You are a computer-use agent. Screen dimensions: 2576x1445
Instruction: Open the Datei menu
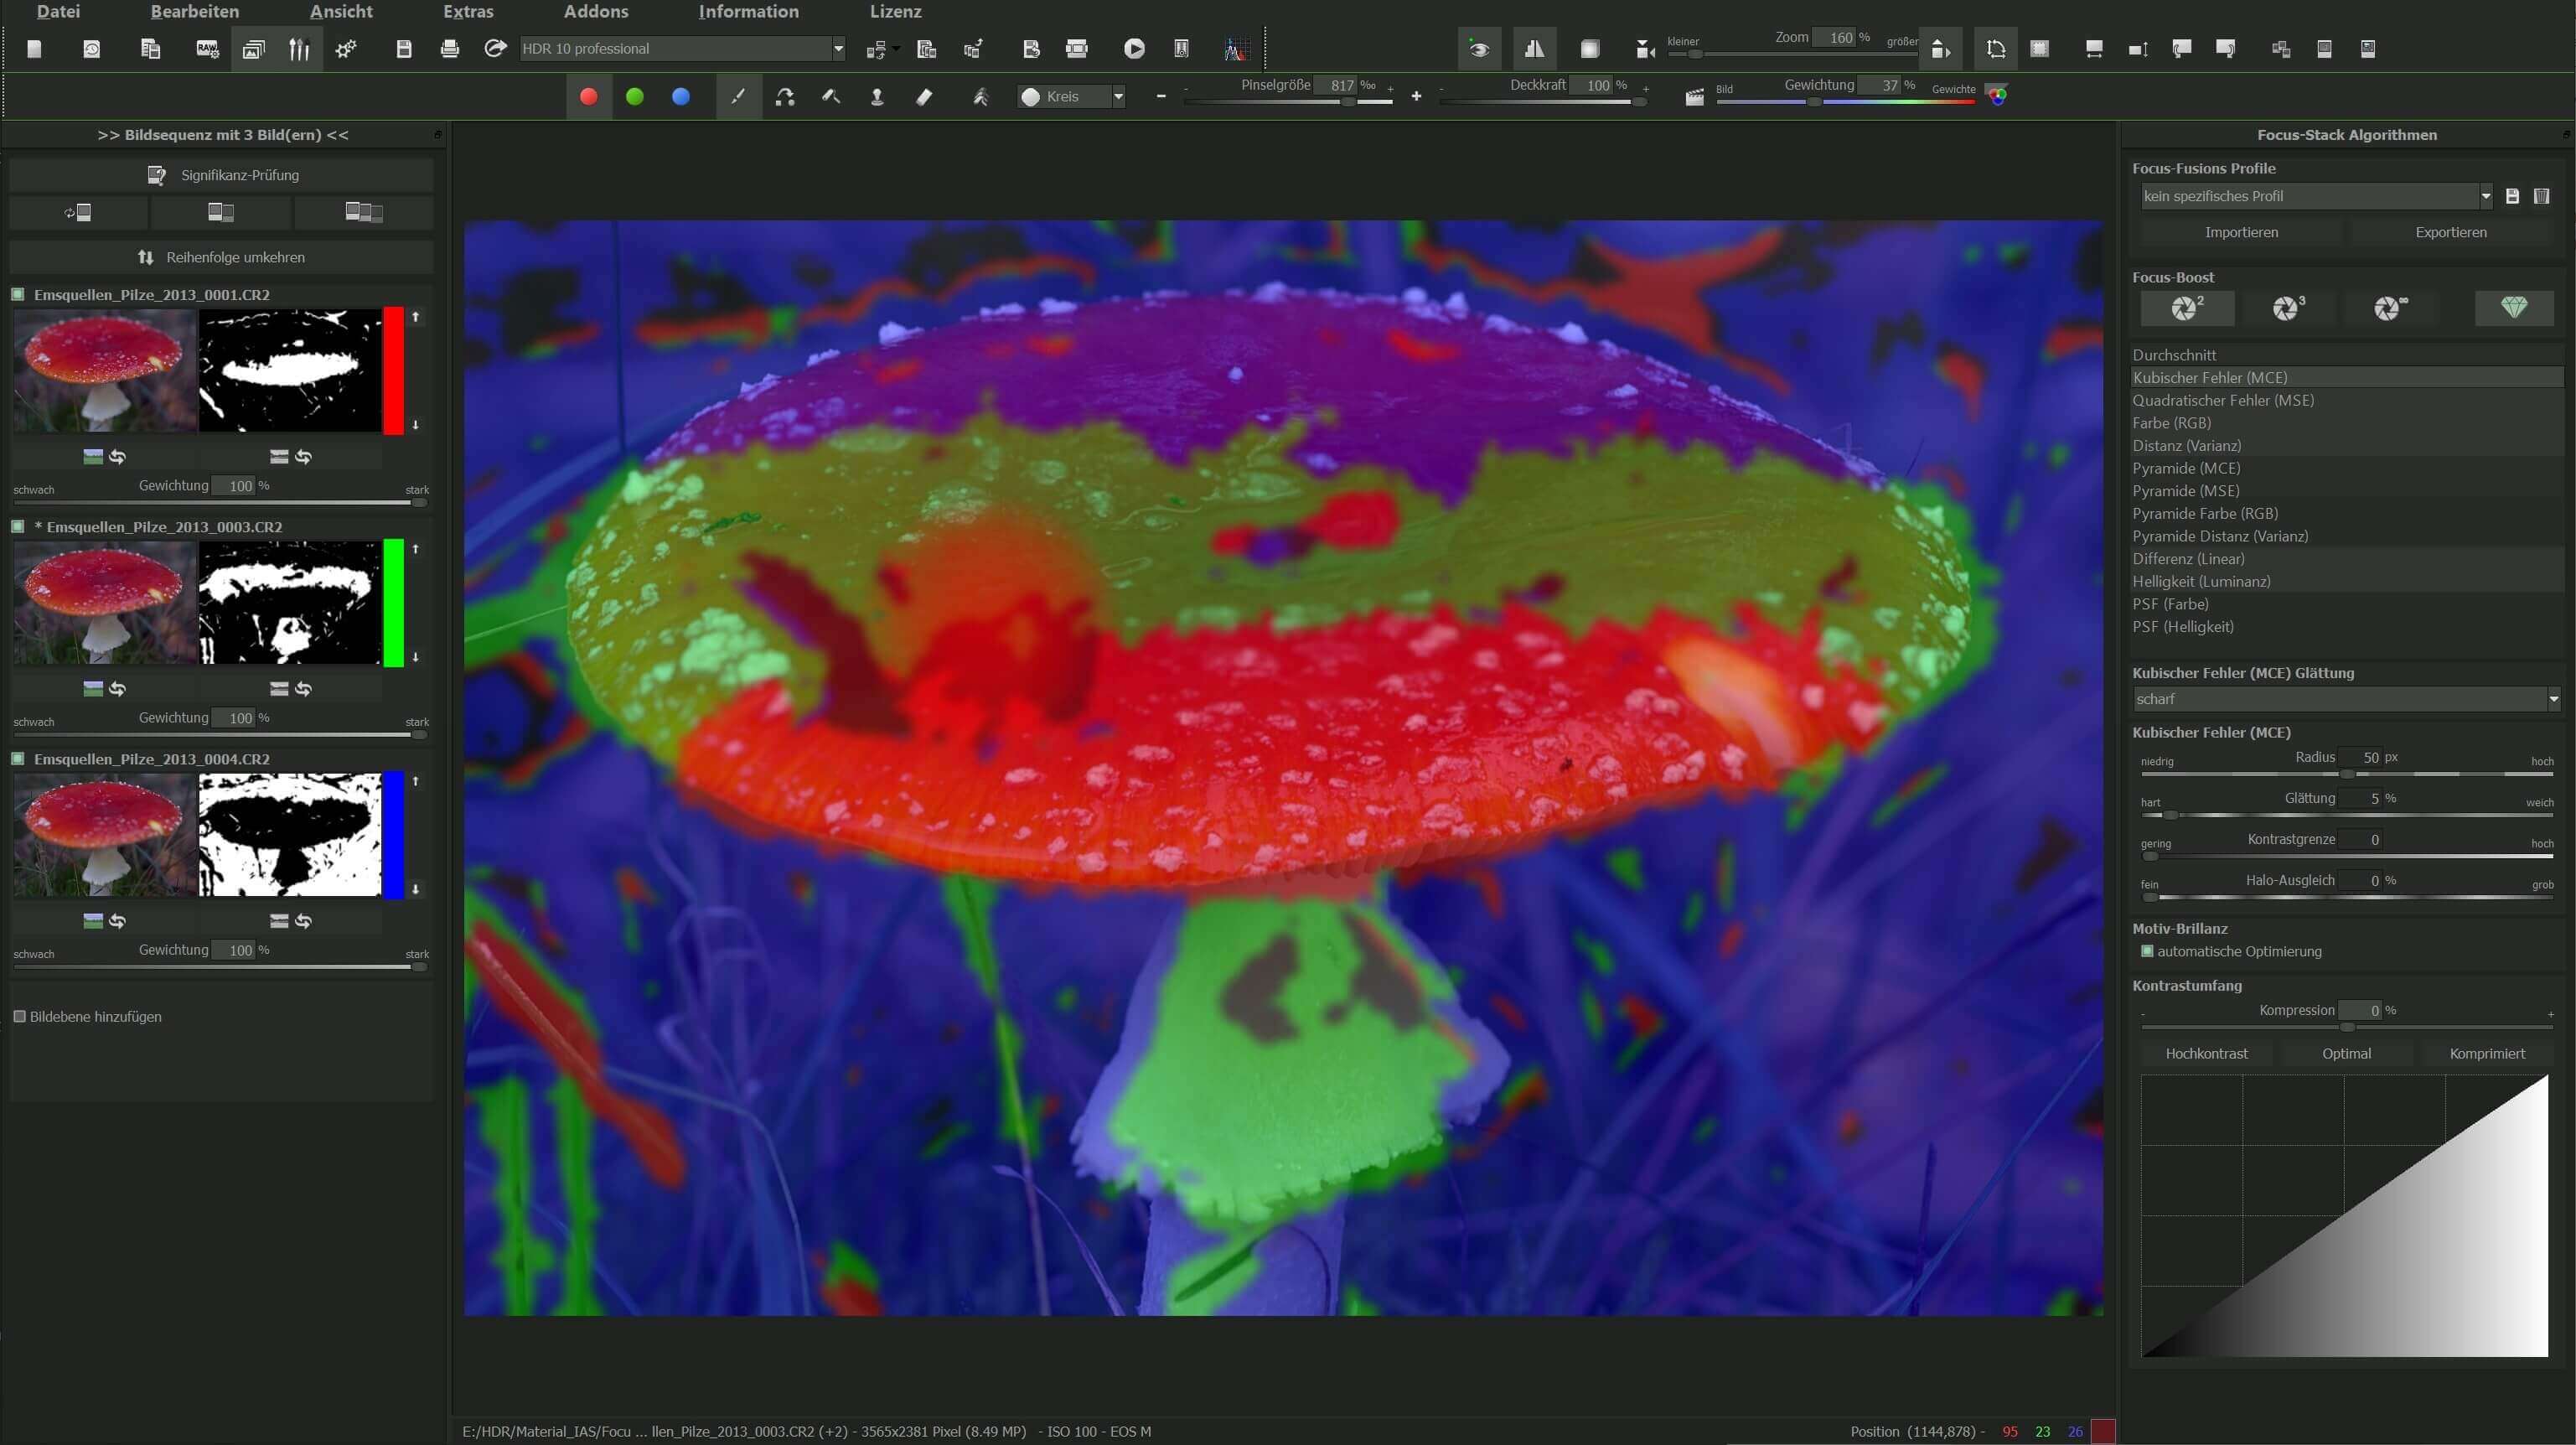[x=58, y=11]
